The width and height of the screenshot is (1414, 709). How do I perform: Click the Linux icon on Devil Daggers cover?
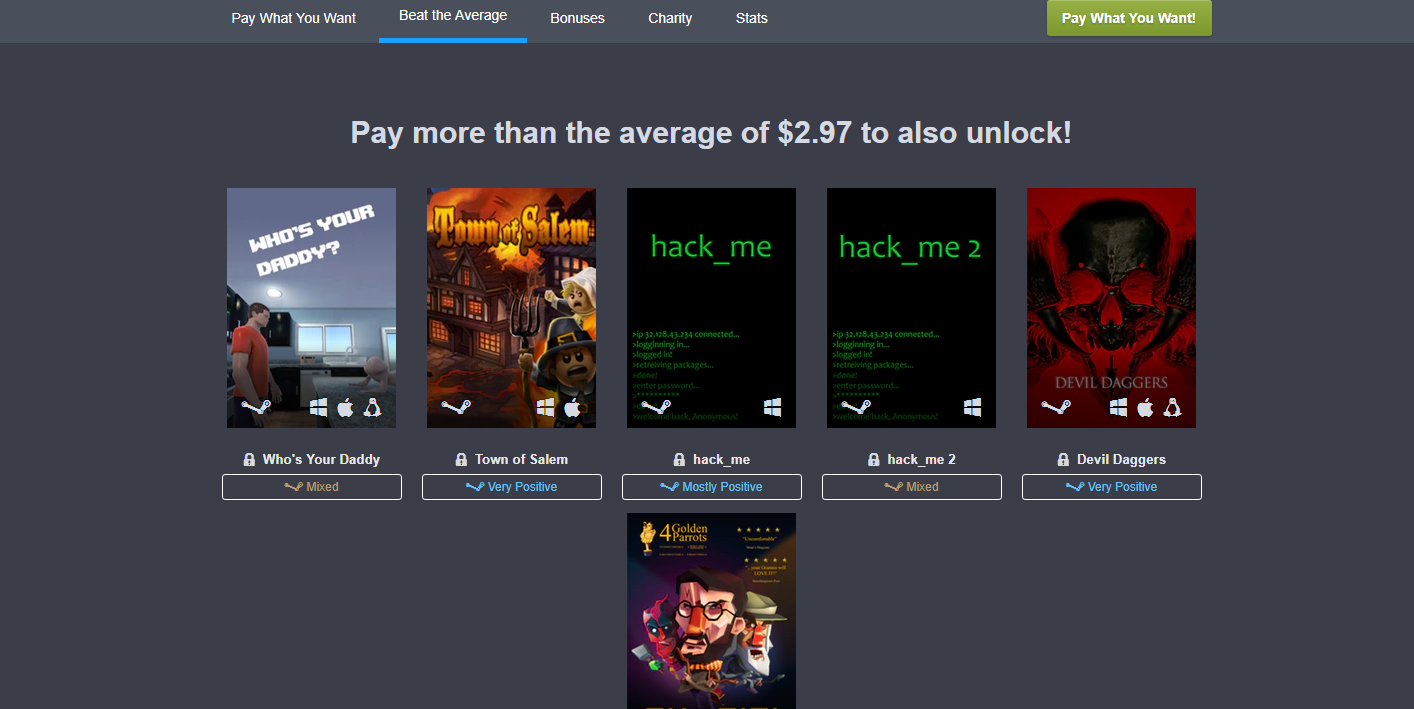pyautogui.click(x=1172, y=407)
